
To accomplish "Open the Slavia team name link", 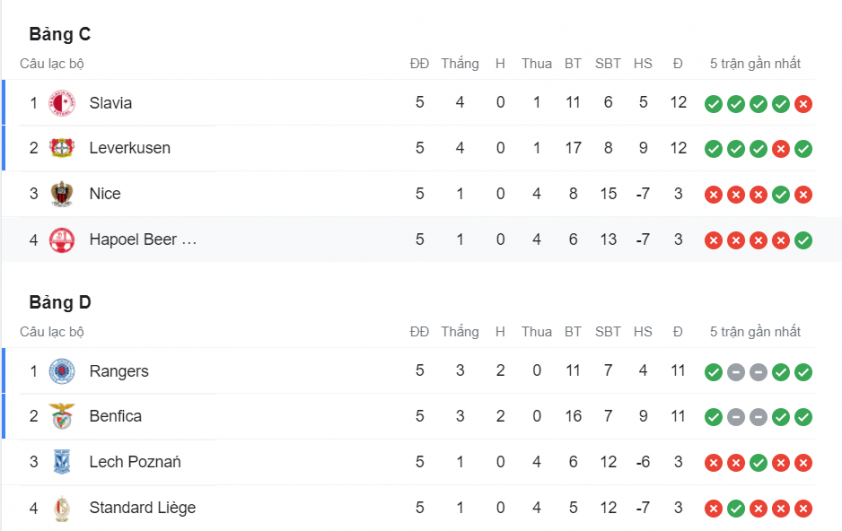I will coord(111,103).
